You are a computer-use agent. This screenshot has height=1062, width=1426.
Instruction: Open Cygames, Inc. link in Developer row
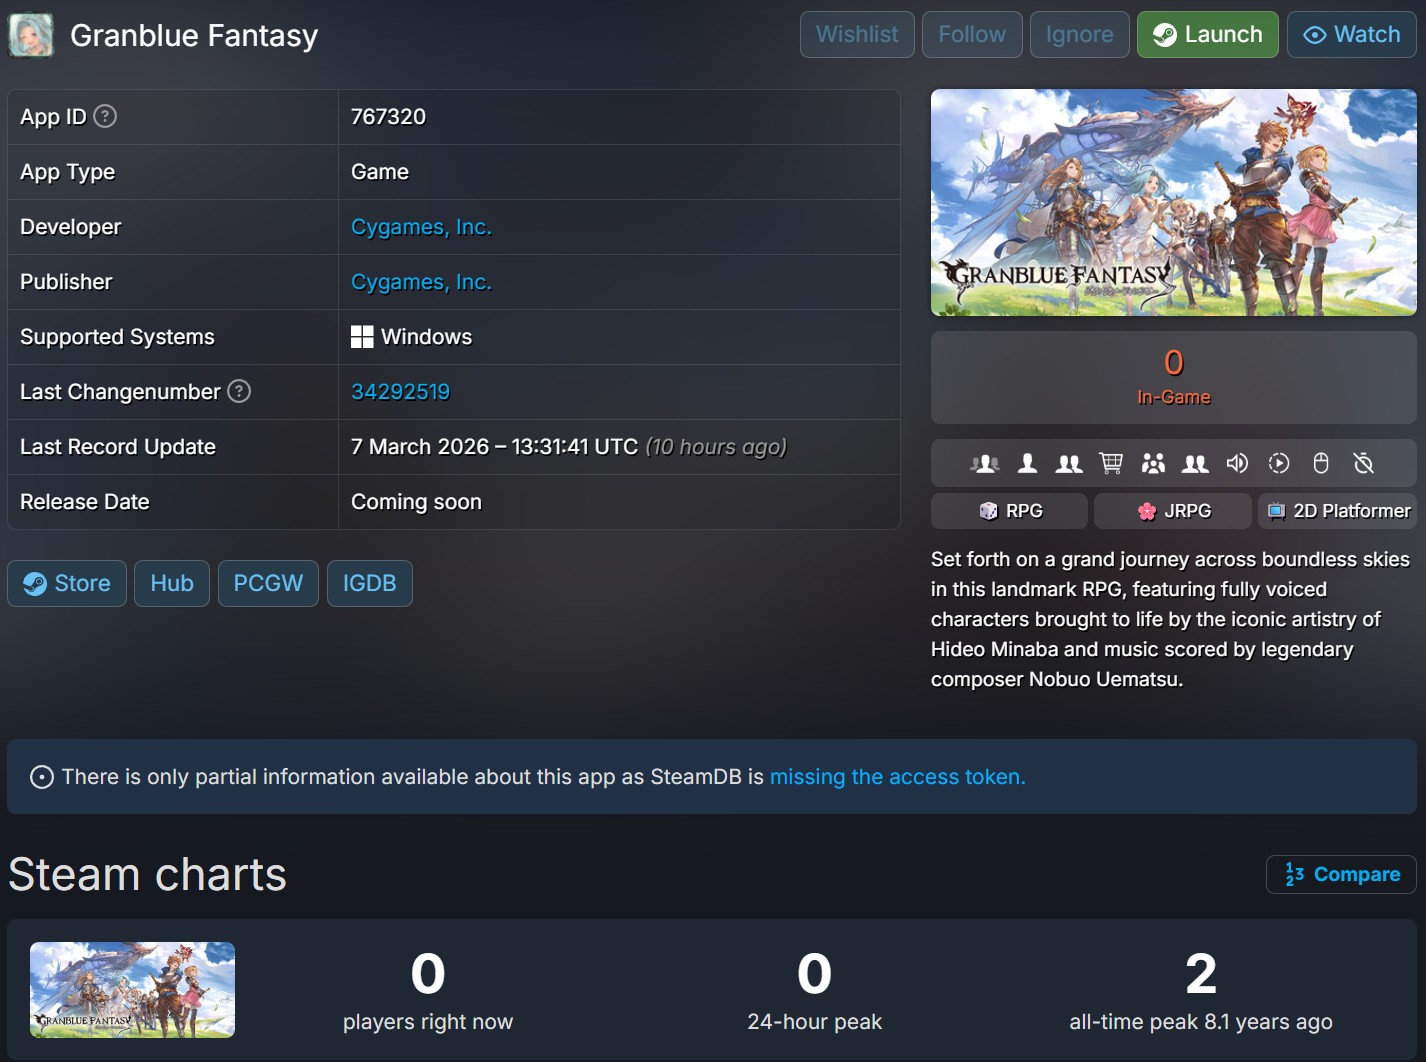pos(421,227)
